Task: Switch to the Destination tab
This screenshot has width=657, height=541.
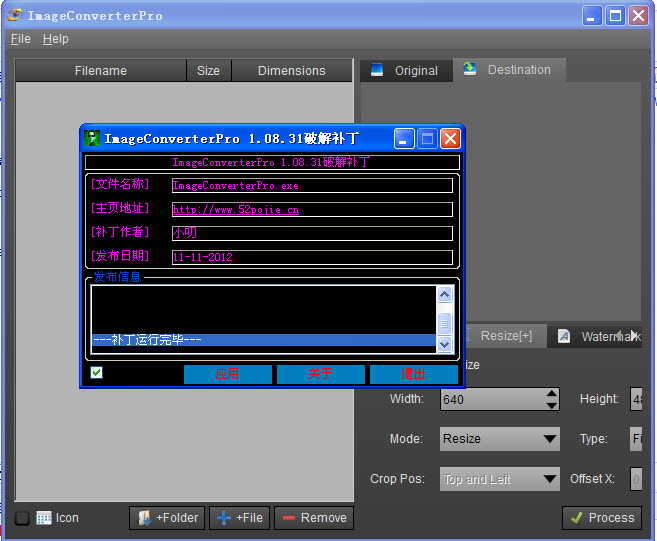Action: coord(508,70)
